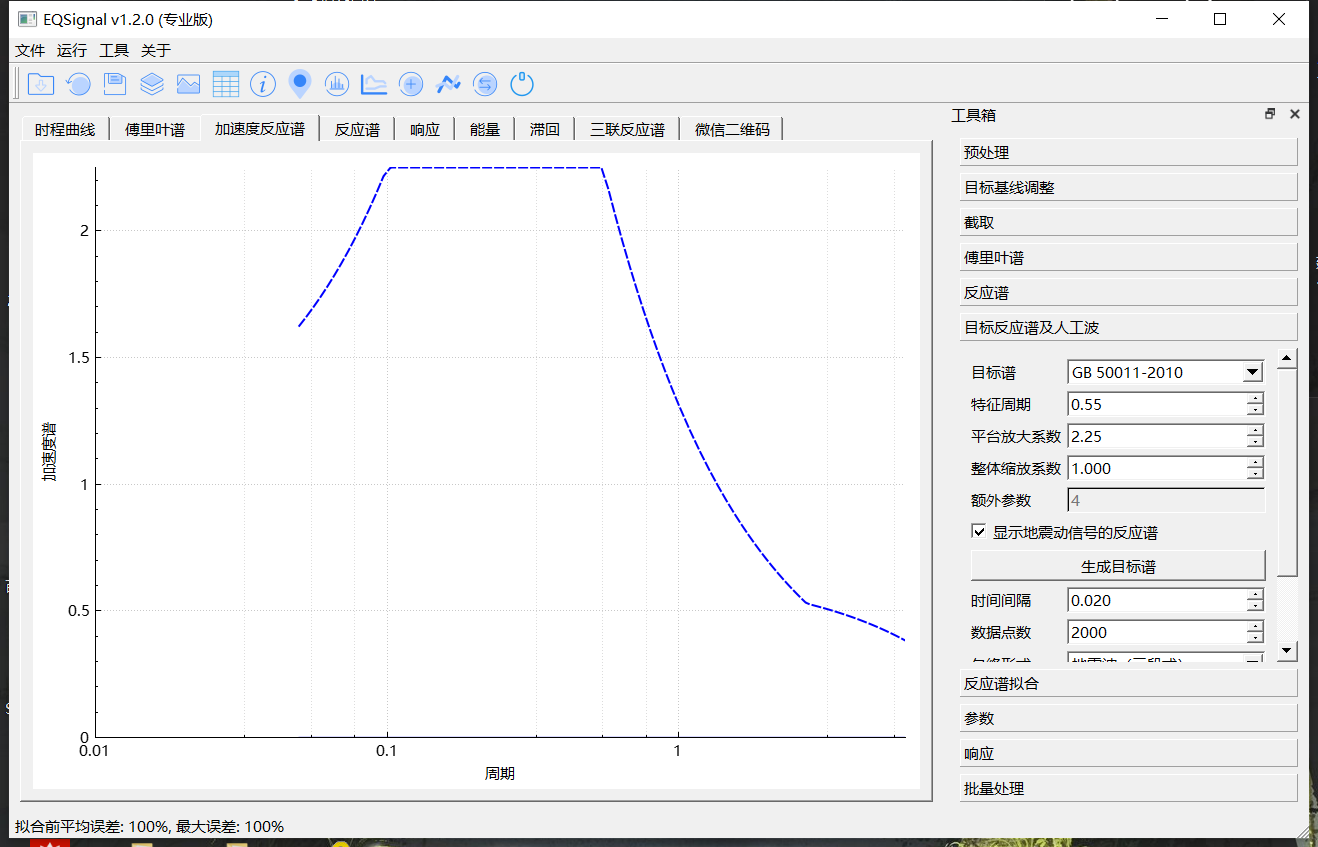Uncheck 显示地震动信号的反应谱 option
Image resolution: width=1318 pixels, height=847 pixels.
pos(978,531)
